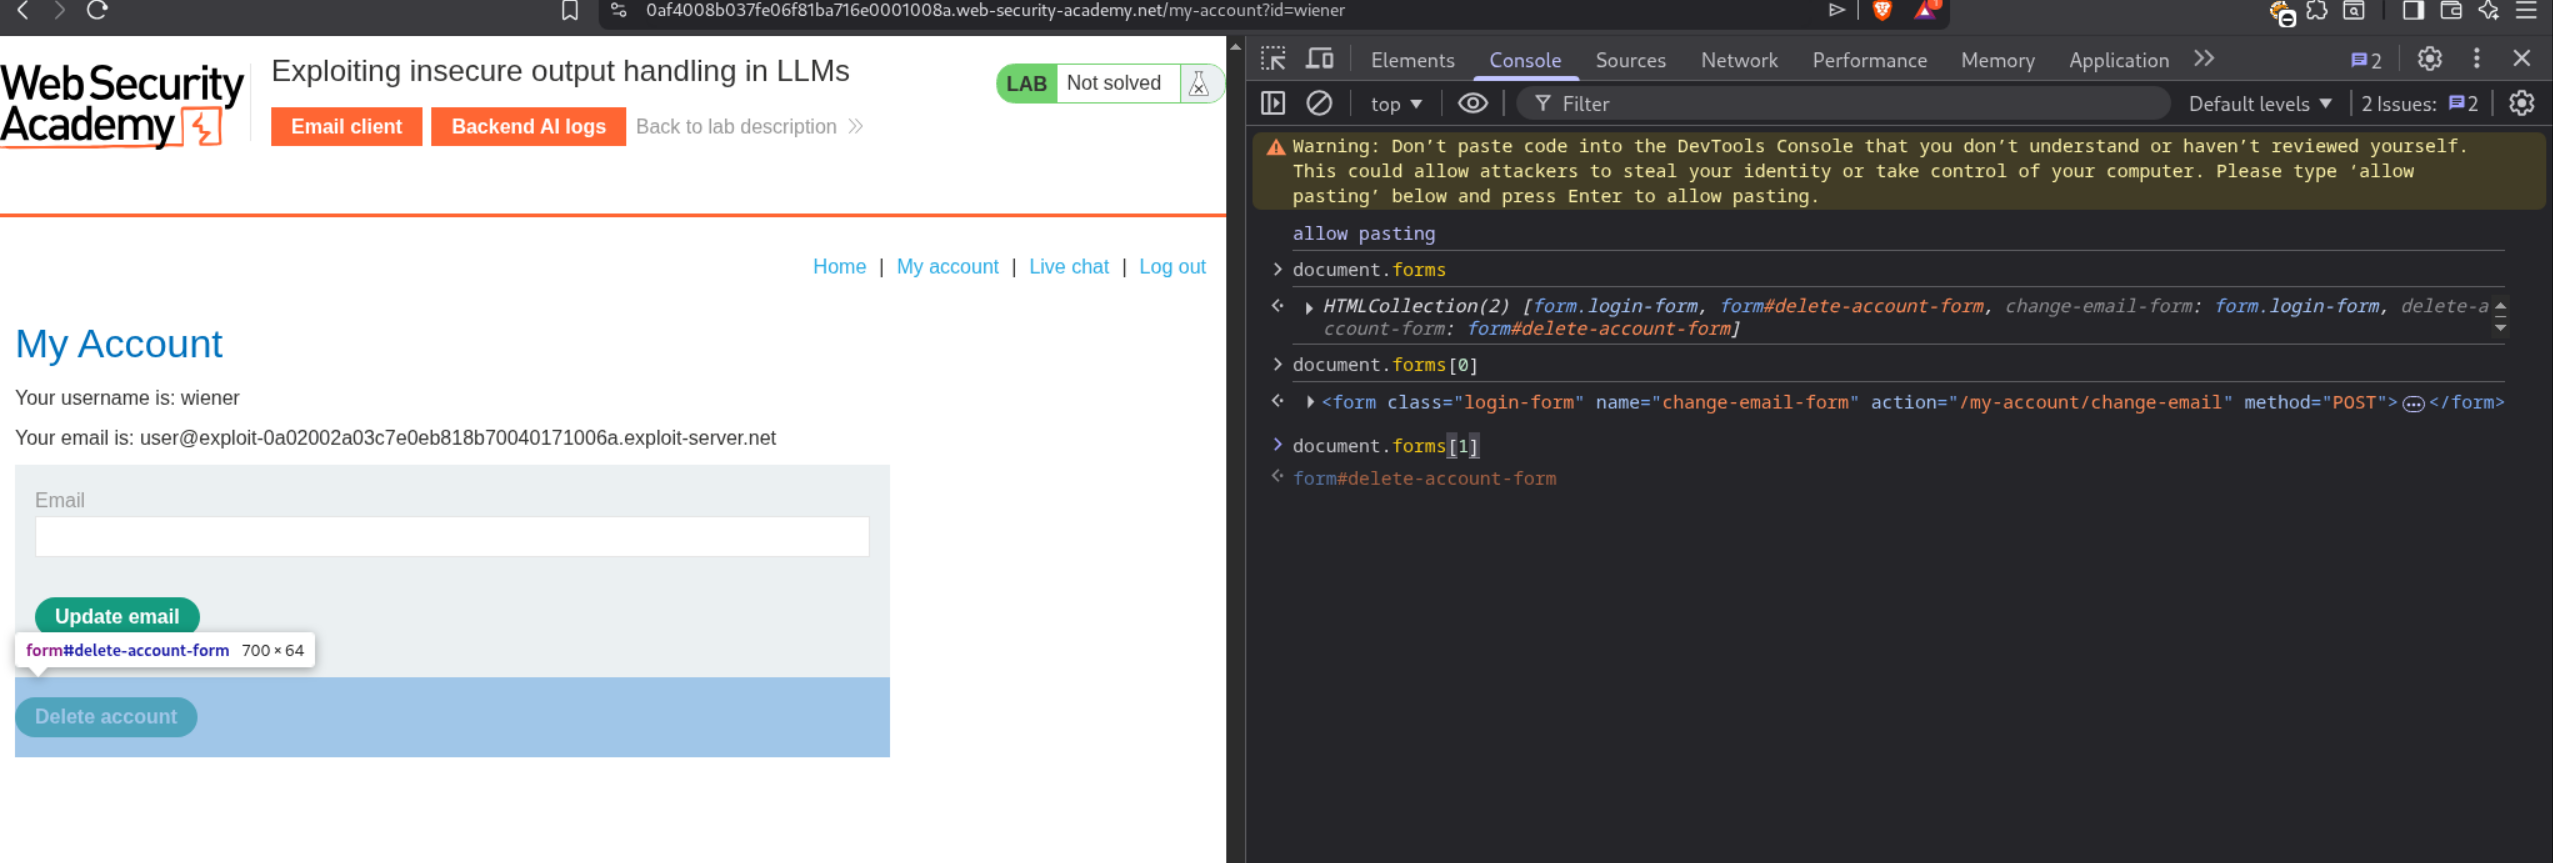Click the Brave Shields lion icon
Image resolution: width=2553 pixels, height=863 pixels.
tap(1881, 11)
